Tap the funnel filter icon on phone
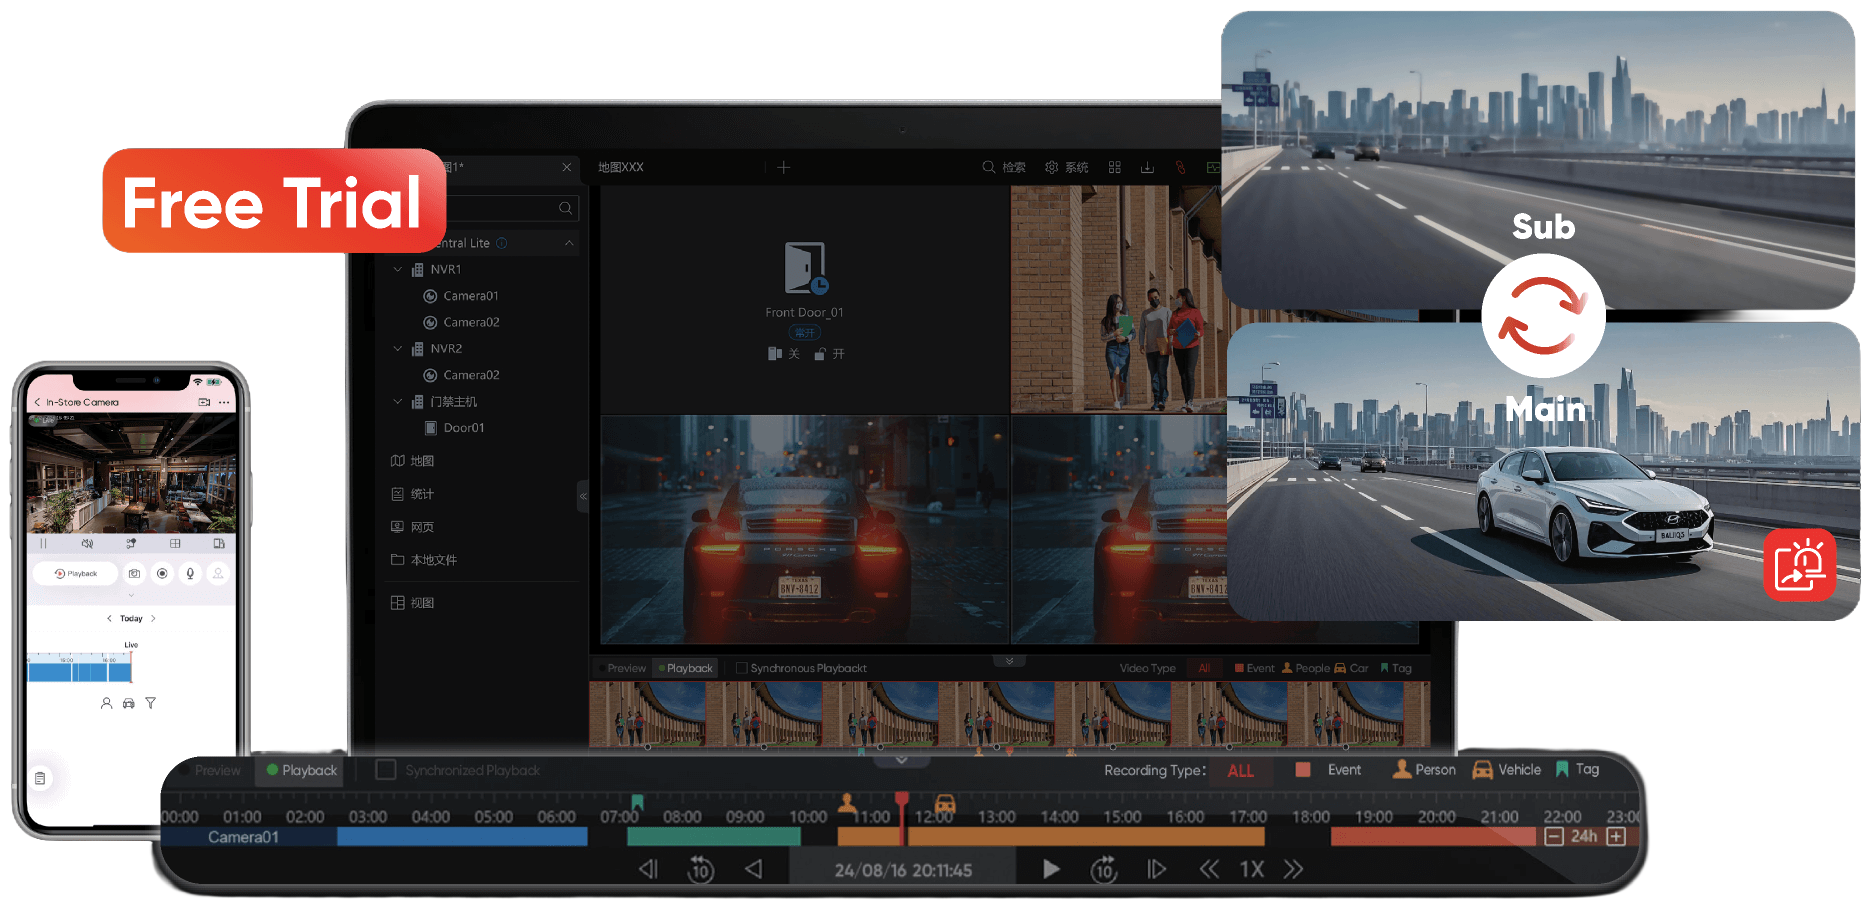 (150, 704)
